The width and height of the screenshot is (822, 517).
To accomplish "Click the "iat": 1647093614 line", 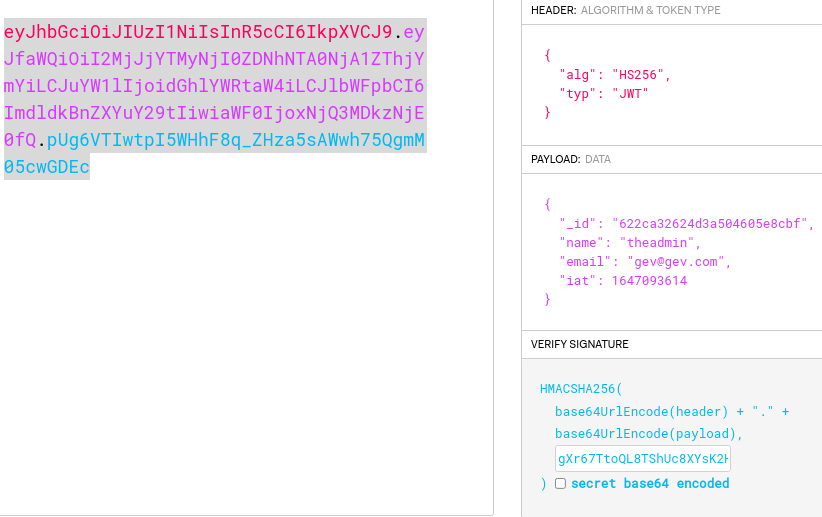I will 623,281.
